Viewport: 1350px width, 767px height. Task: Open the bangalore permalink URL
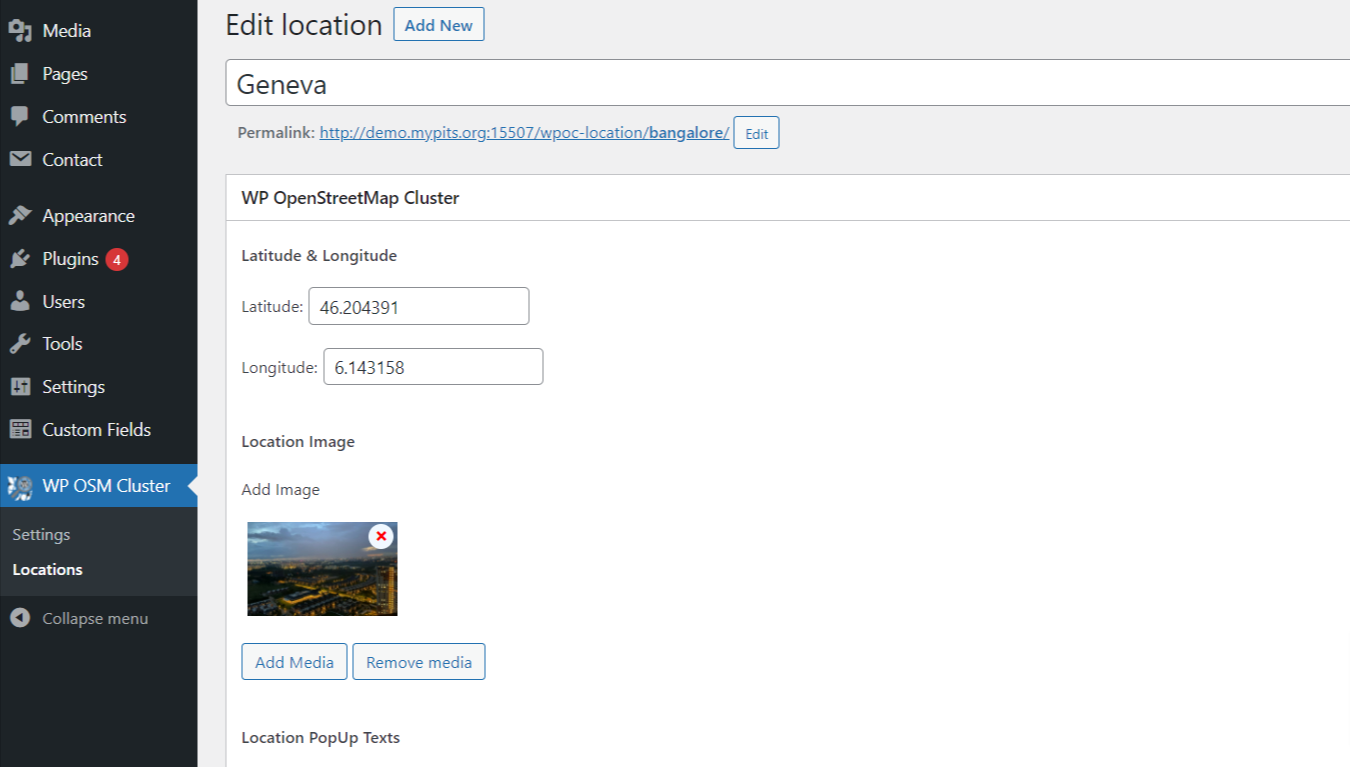[522, 131]
